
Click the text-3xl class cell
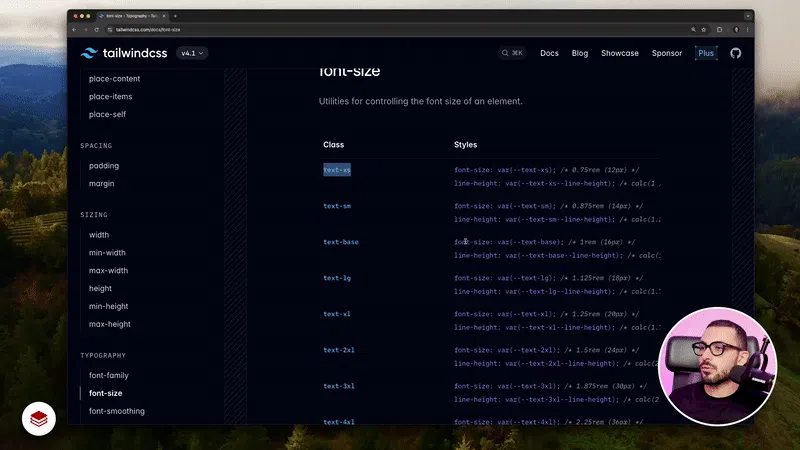point(339,386)
